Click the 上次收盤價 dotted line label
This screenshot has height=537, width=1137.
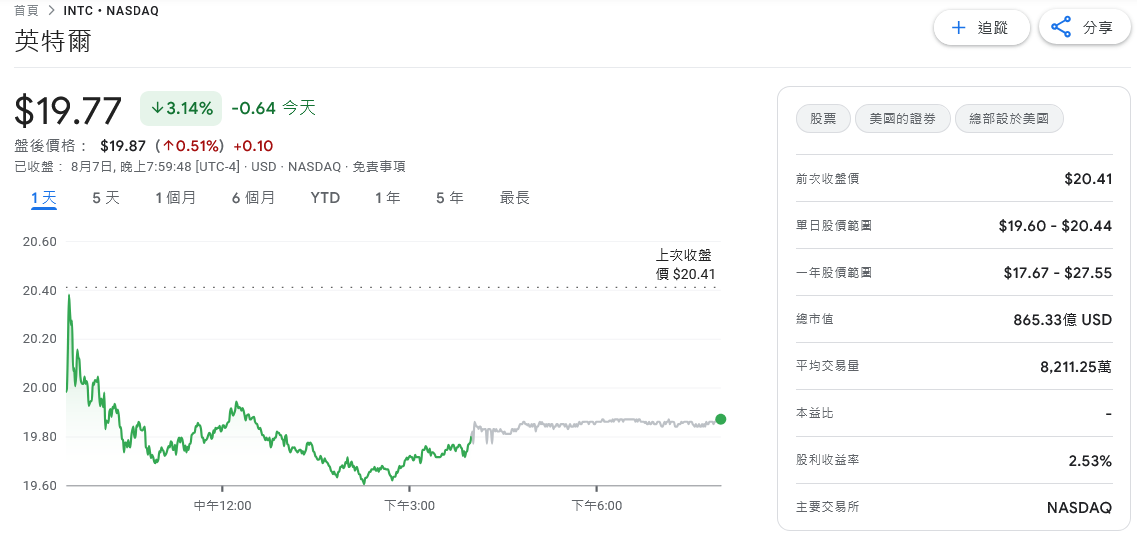click(685, 264)
